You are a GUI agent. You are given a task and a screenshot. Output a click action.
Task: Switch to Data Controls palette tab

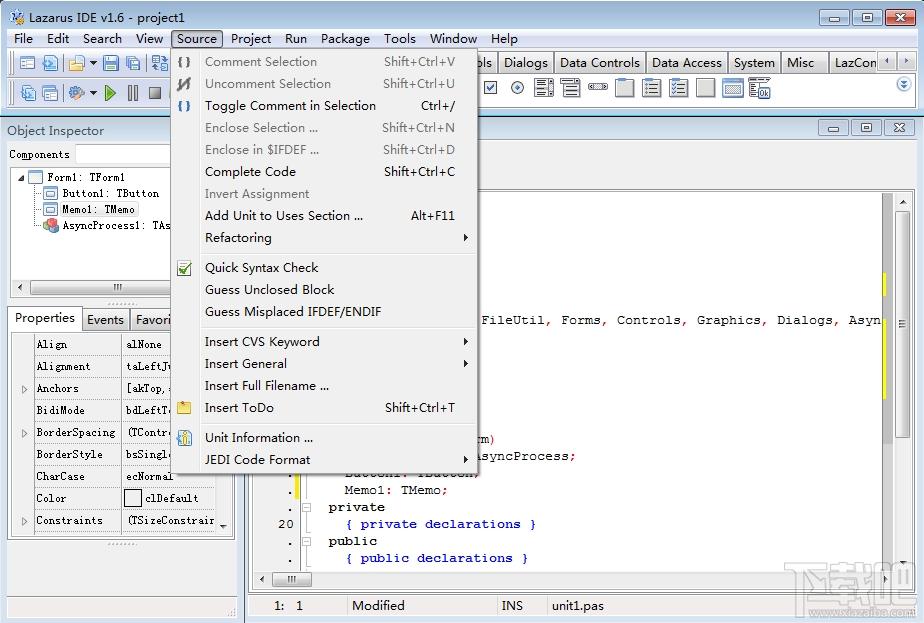point(599,62)
